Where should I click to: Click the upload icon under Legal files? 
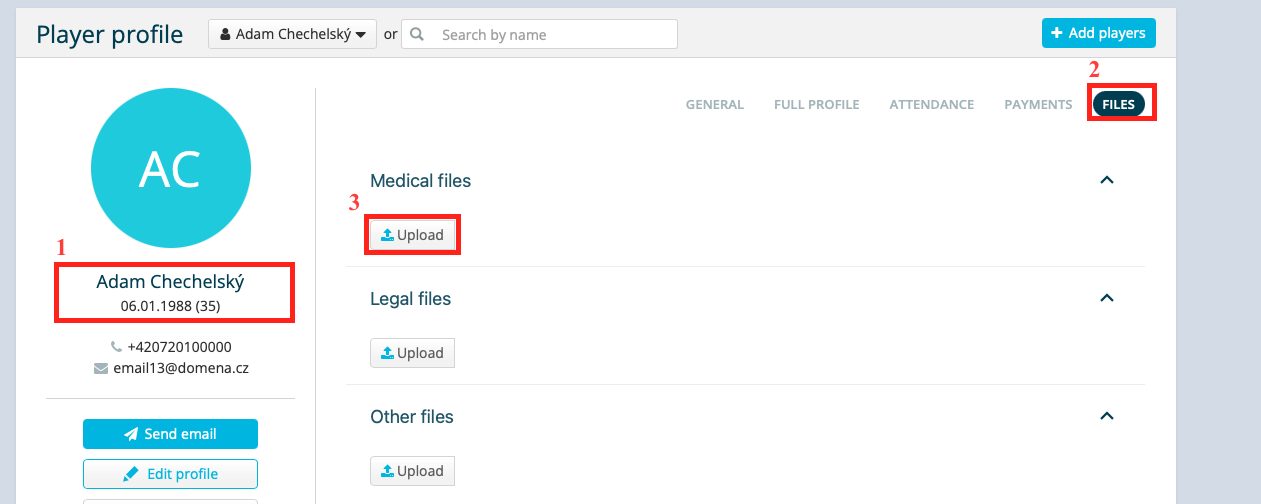(x=387, y=353)
